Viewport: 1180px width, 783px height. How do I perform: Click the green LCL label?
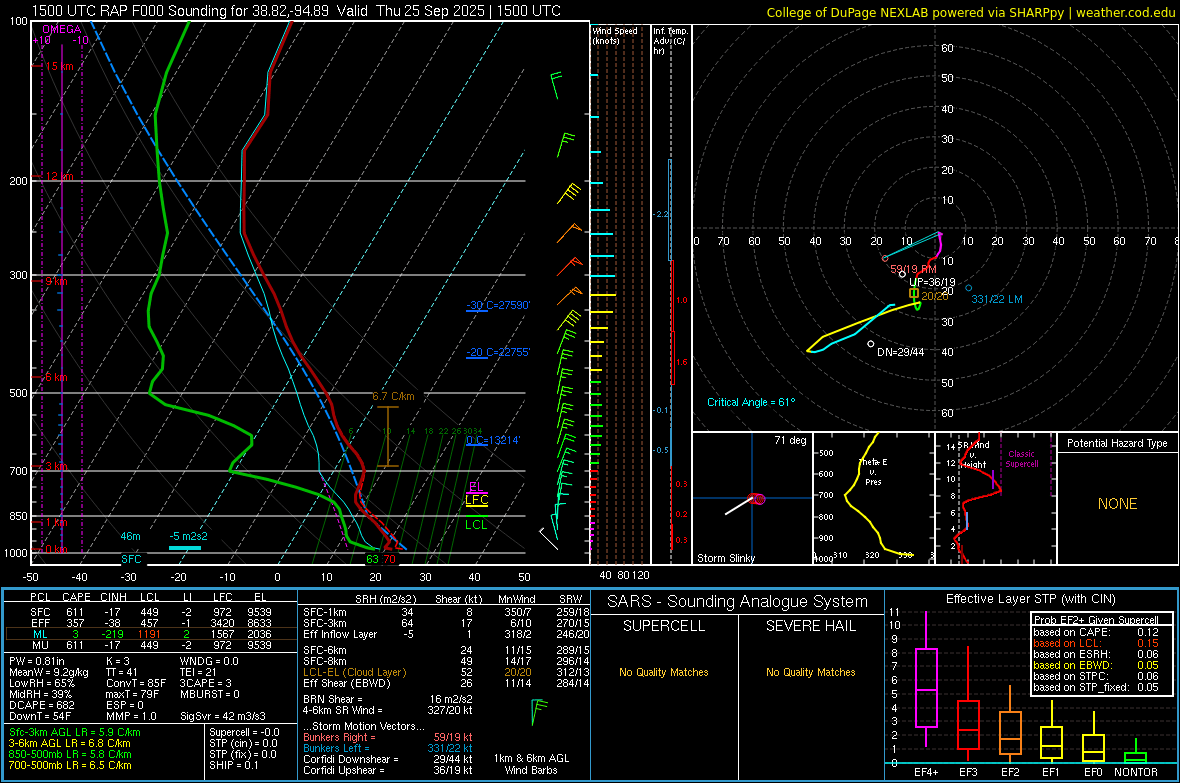476,525
